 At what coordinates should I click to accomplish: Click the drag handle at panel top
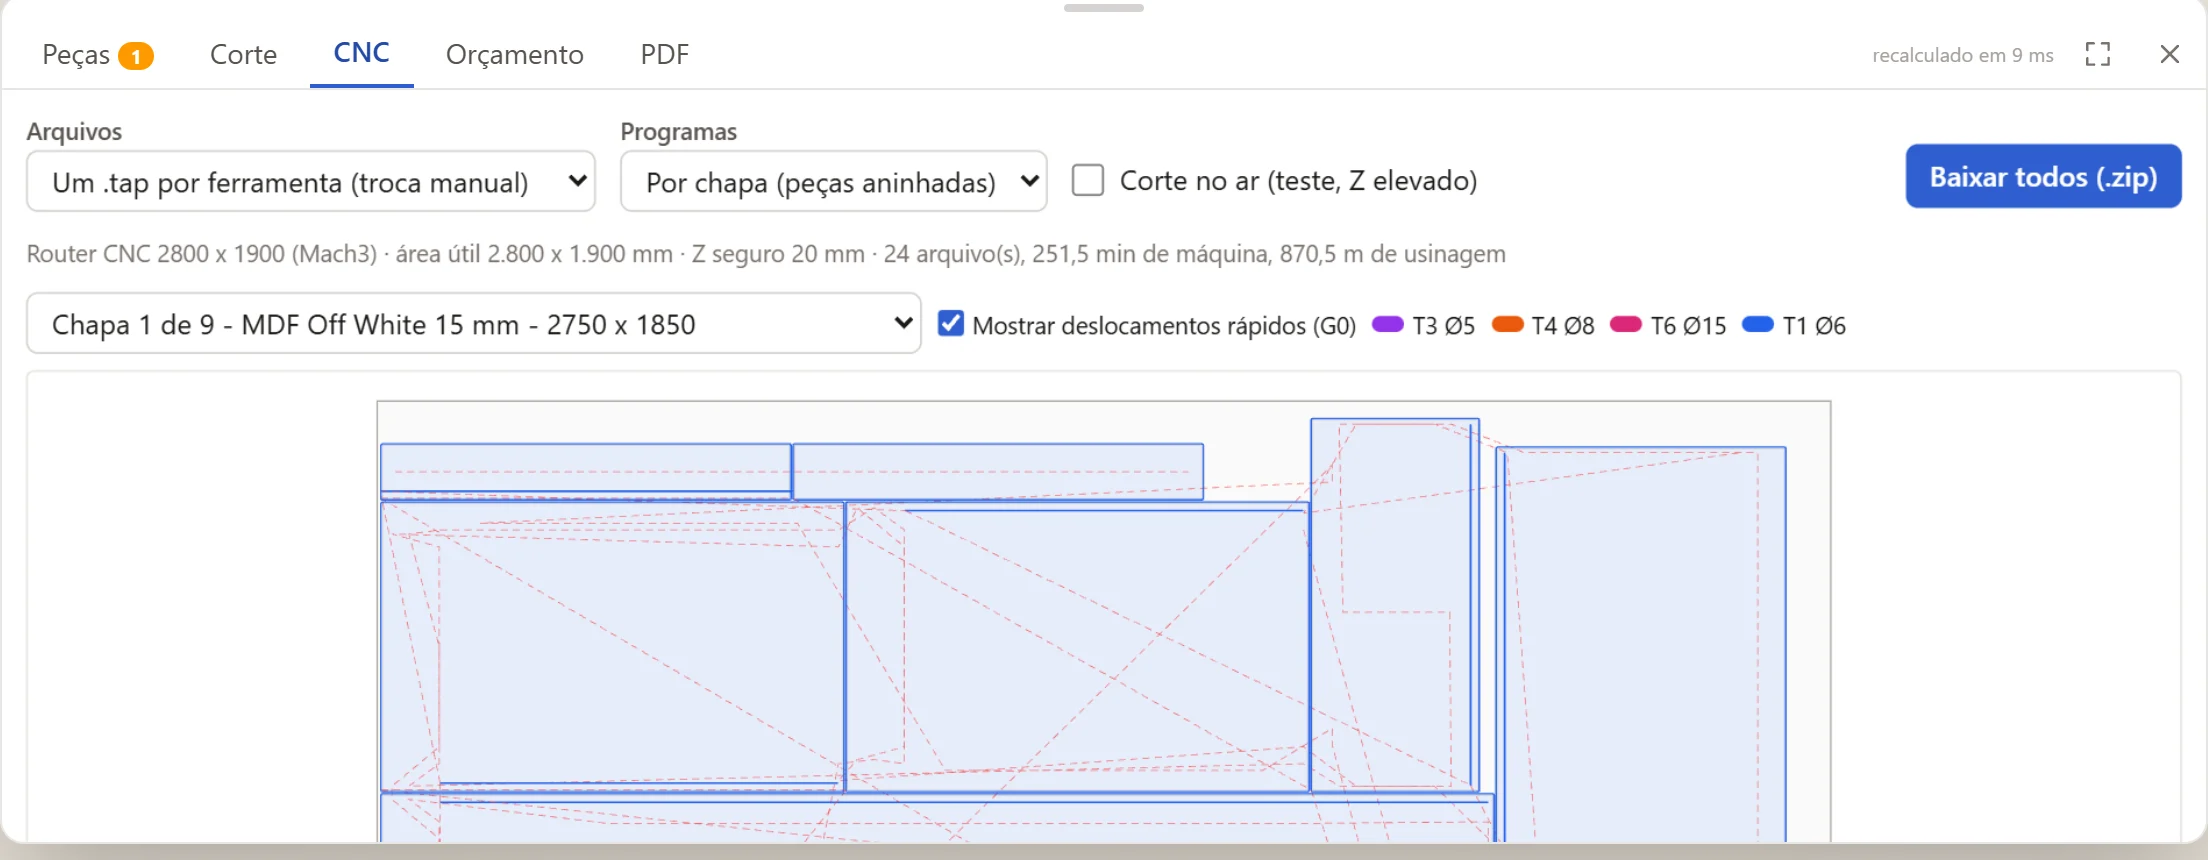[x=1104, y=8]
